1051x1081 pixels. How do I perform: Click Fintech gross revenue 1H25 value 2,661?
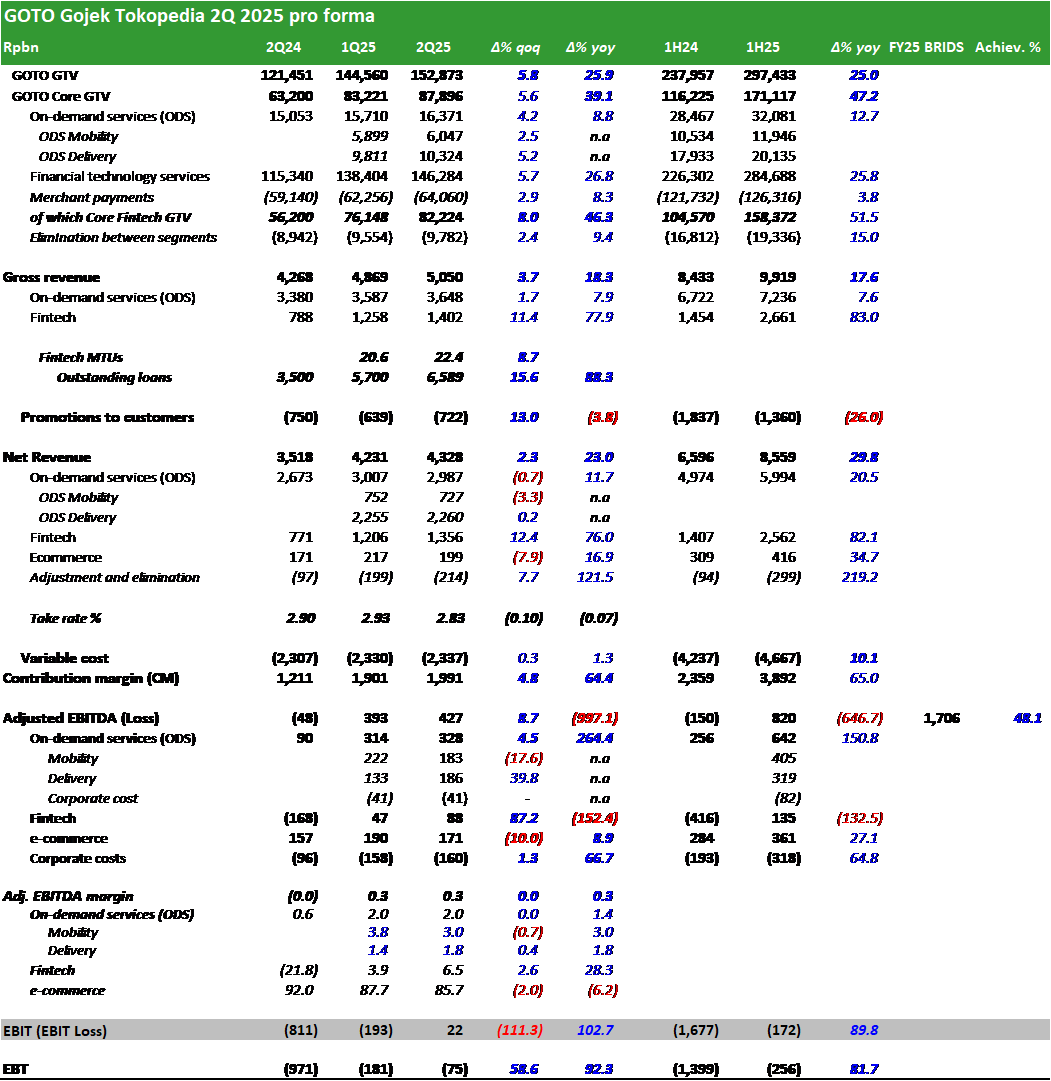pos(777,318)
